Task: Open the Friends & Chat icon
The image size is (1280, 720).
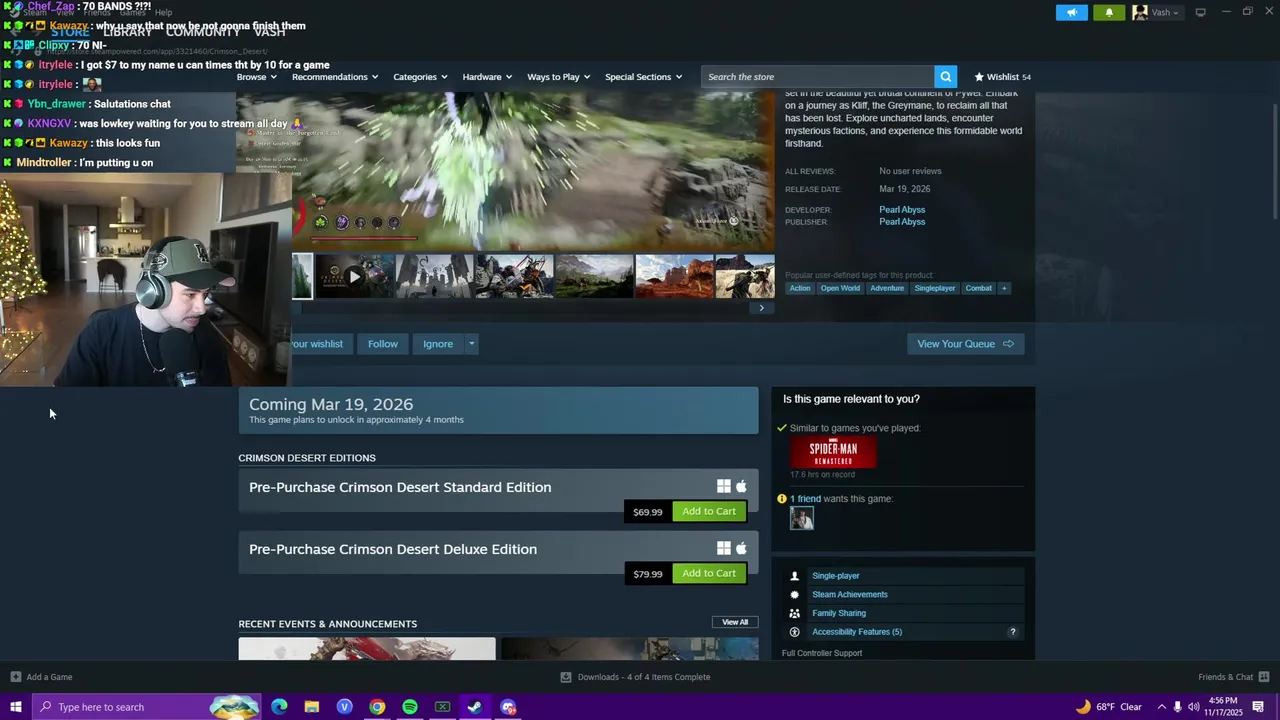Action: click(x=1264, y=677)
